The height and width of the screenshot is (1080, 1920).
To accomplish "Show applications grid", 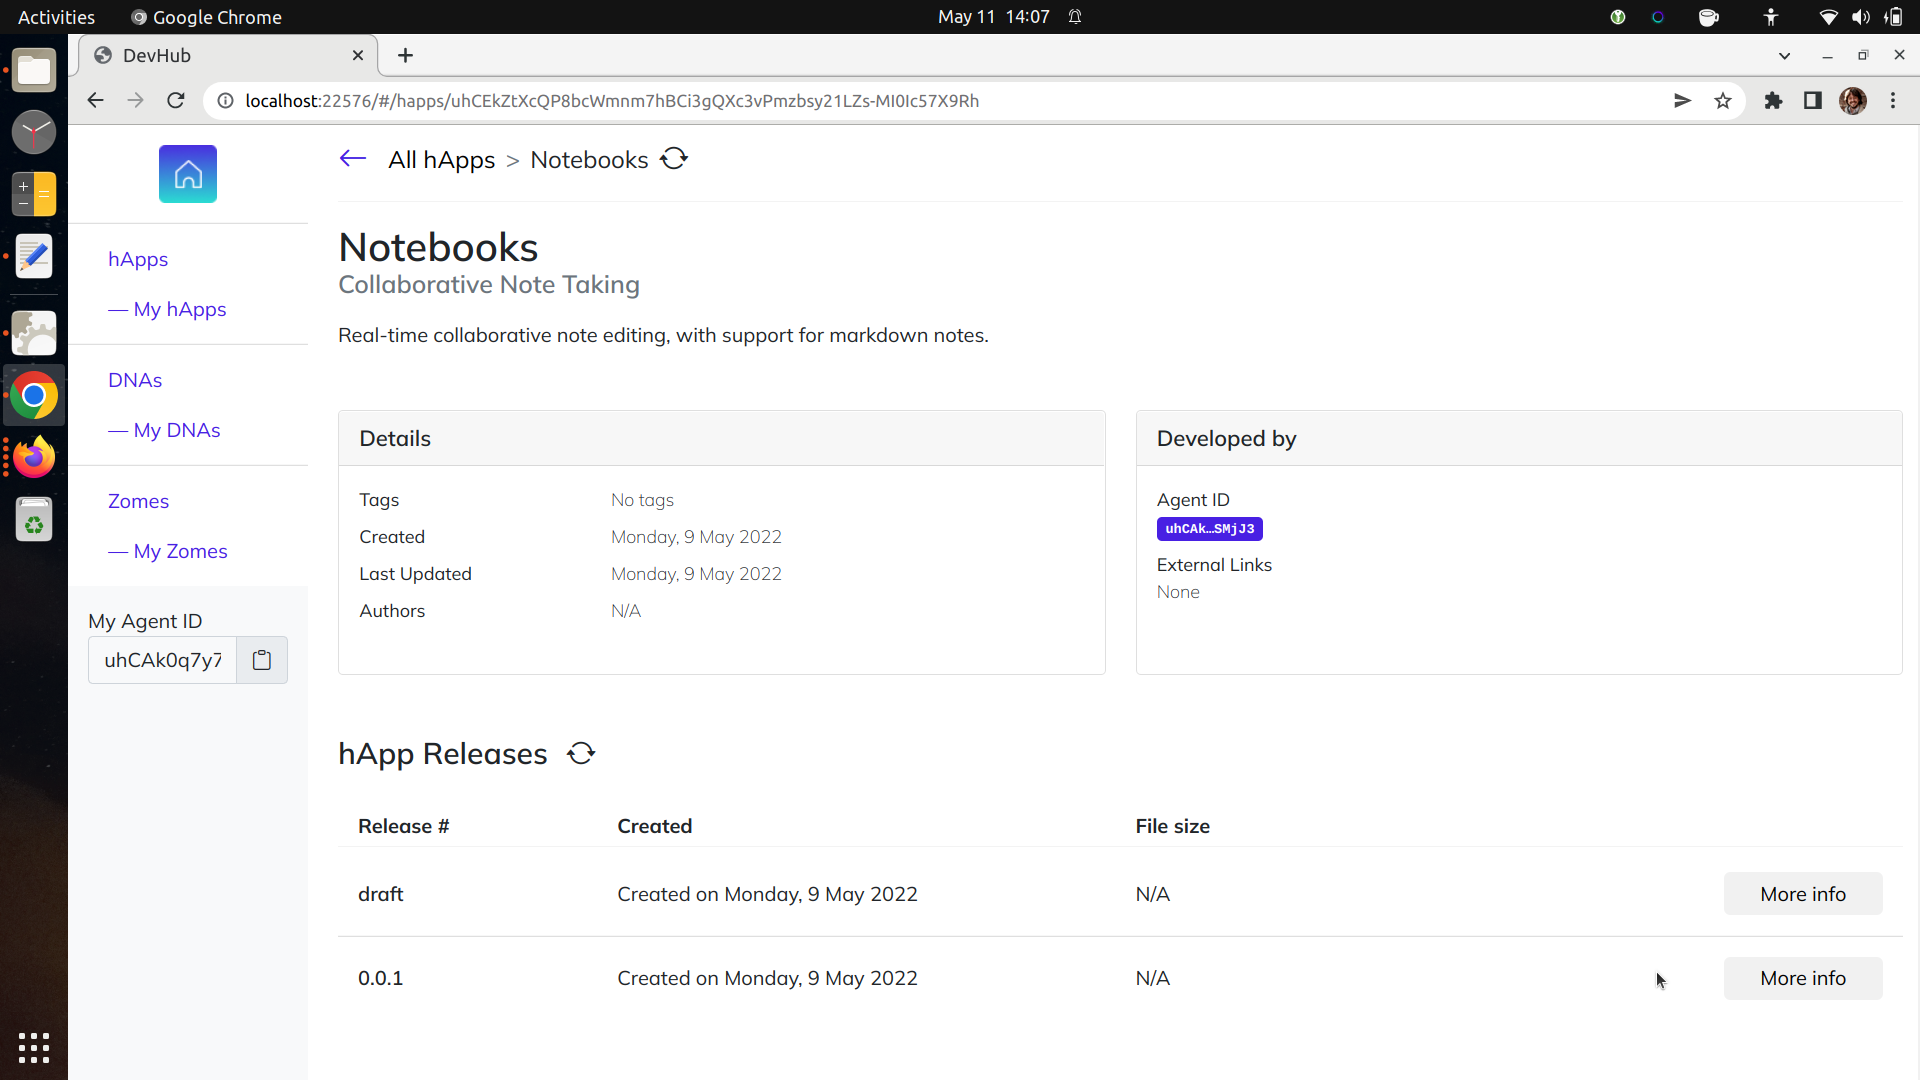I will pyautogui.click(x=34, y=1047).
